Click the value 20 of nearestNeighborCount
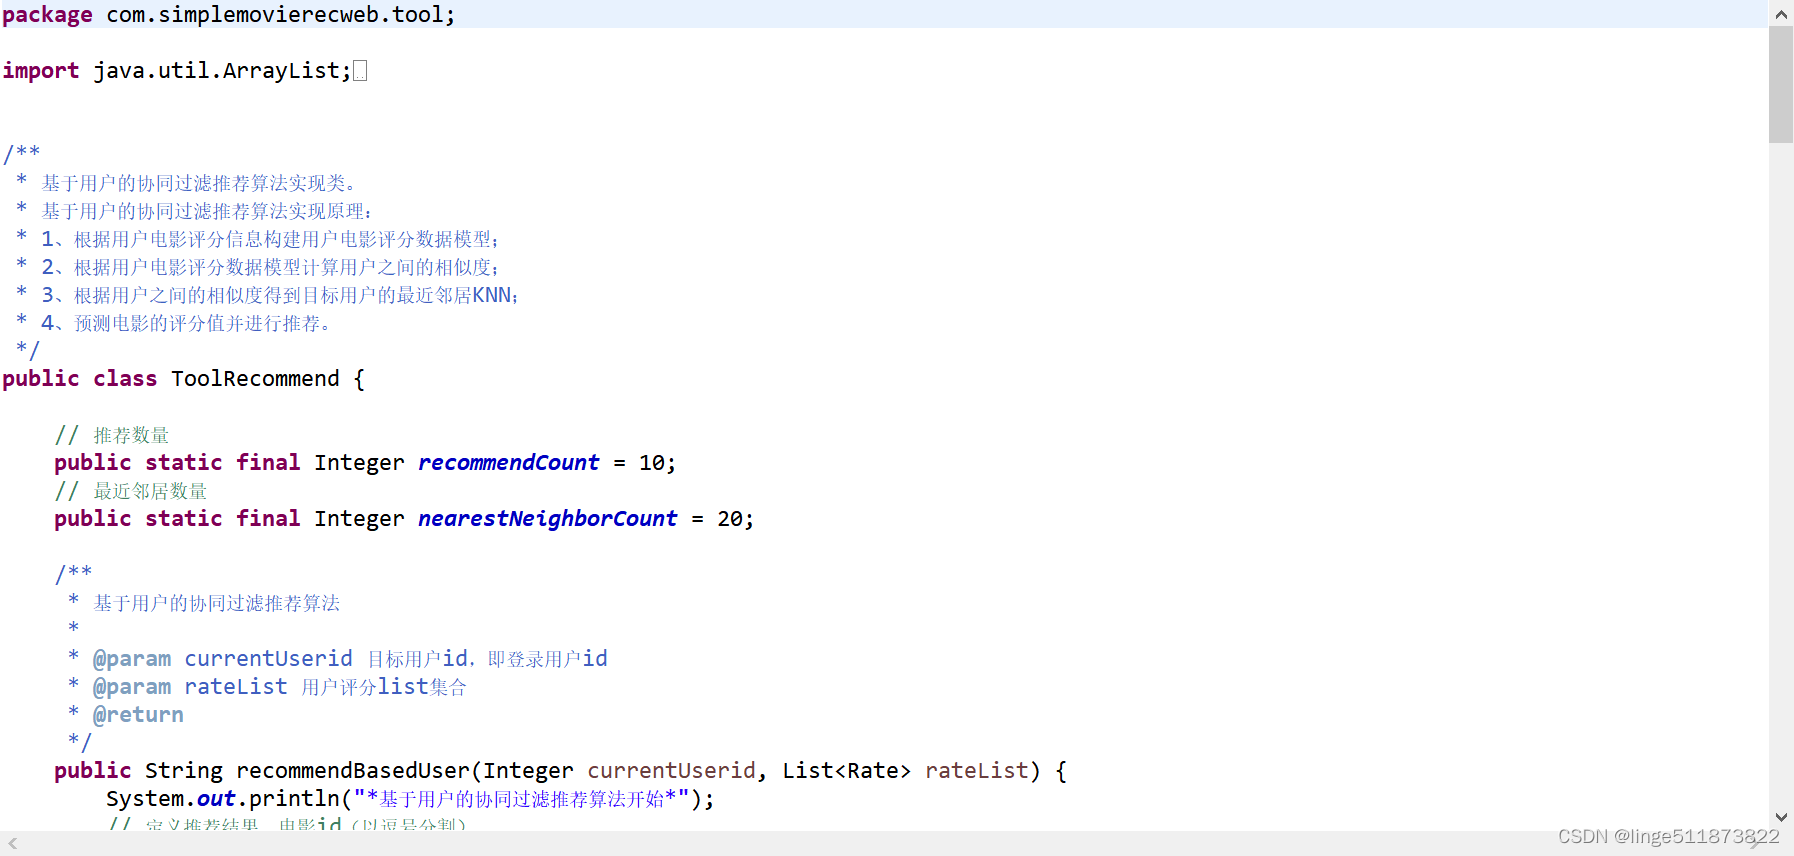This screenshot has height=856, width=1794. click(x=729, y=519)
